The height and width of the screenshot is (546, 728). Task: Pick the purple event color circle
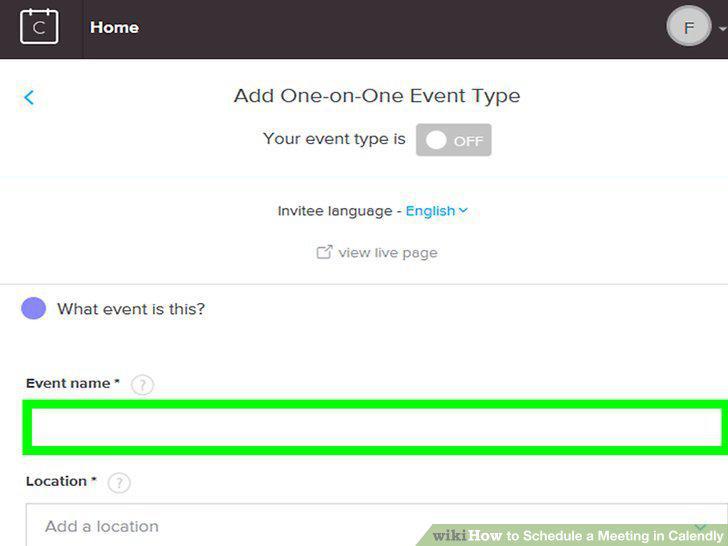point(33,309)
